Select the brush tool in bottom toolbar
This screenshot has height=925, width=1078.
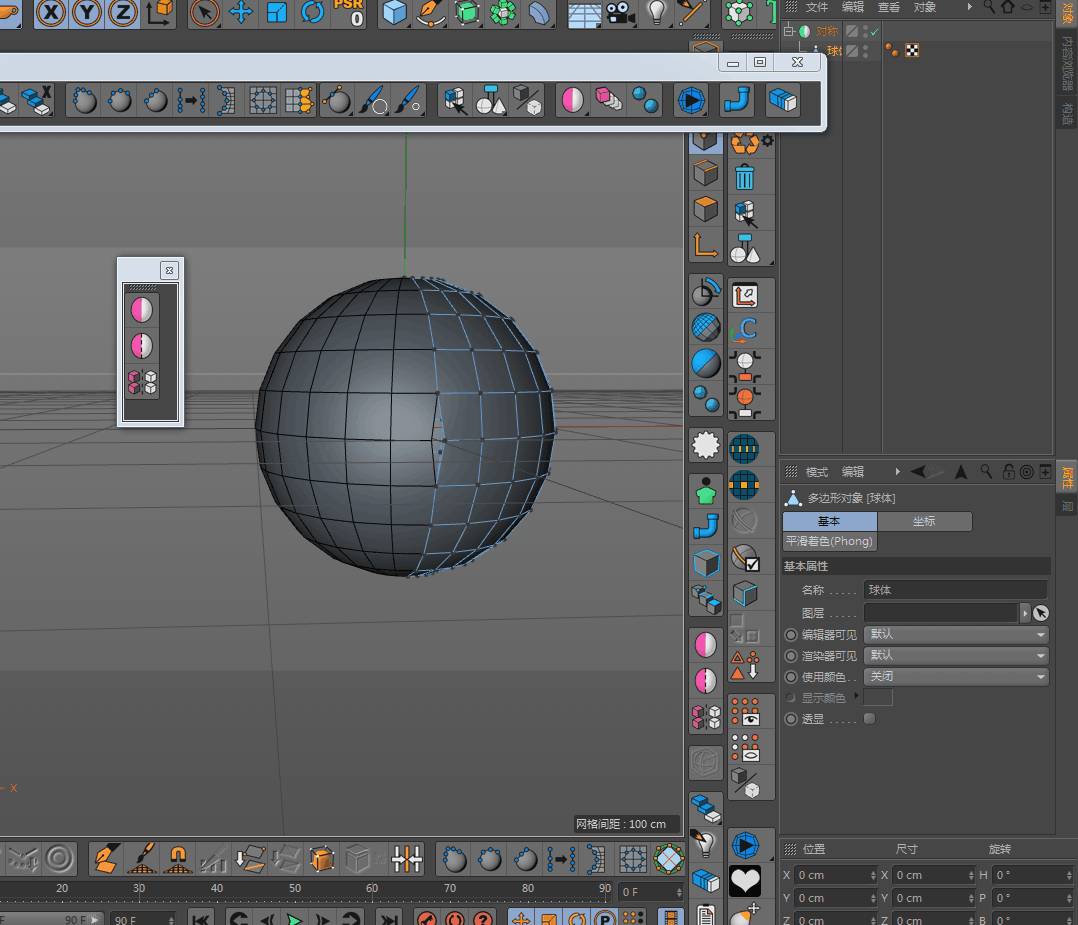pyautogui.click(x=142, y=859)
